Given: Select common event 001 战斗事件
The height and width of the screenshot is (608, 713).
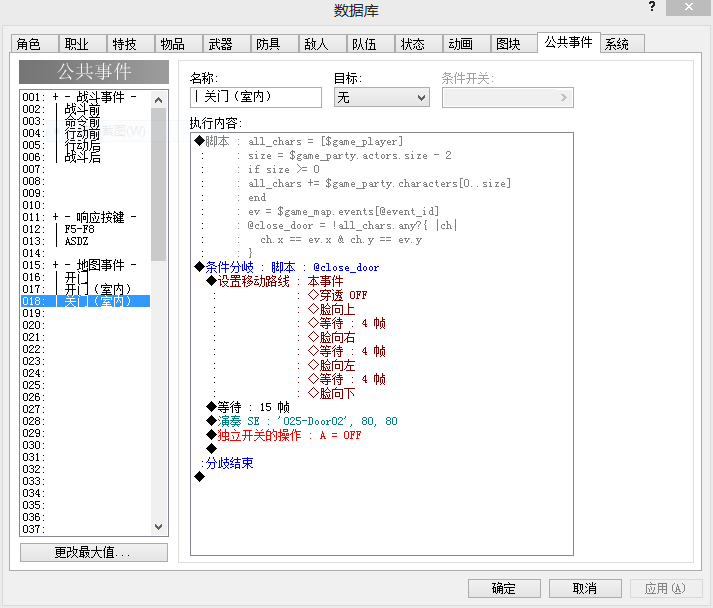Looking at the screenshot, I should [x=85, y=97].
